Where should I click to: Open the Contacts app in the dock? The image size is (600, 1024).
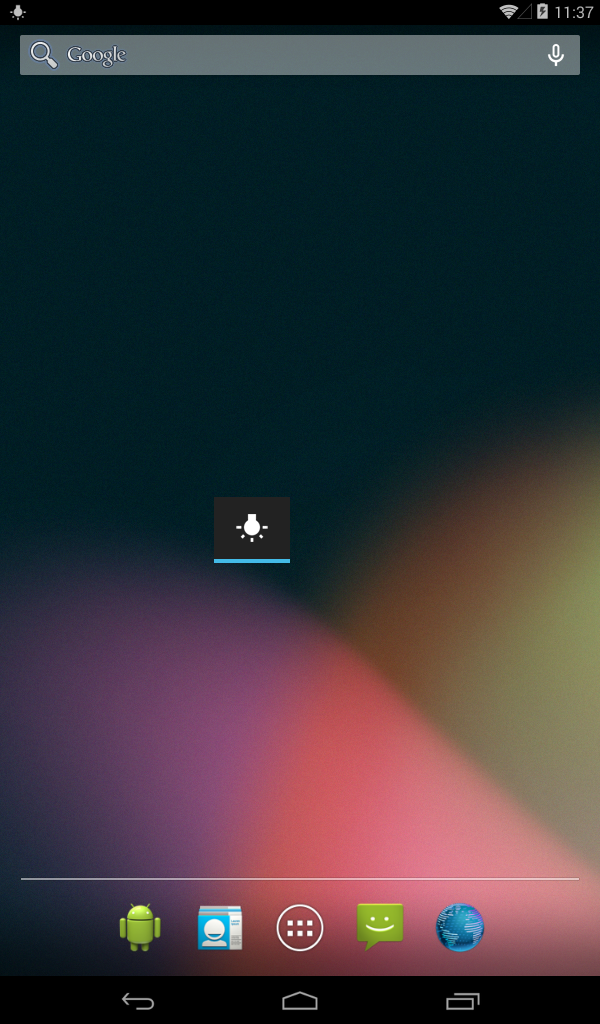pyautogui.click(x=220, y=927)
